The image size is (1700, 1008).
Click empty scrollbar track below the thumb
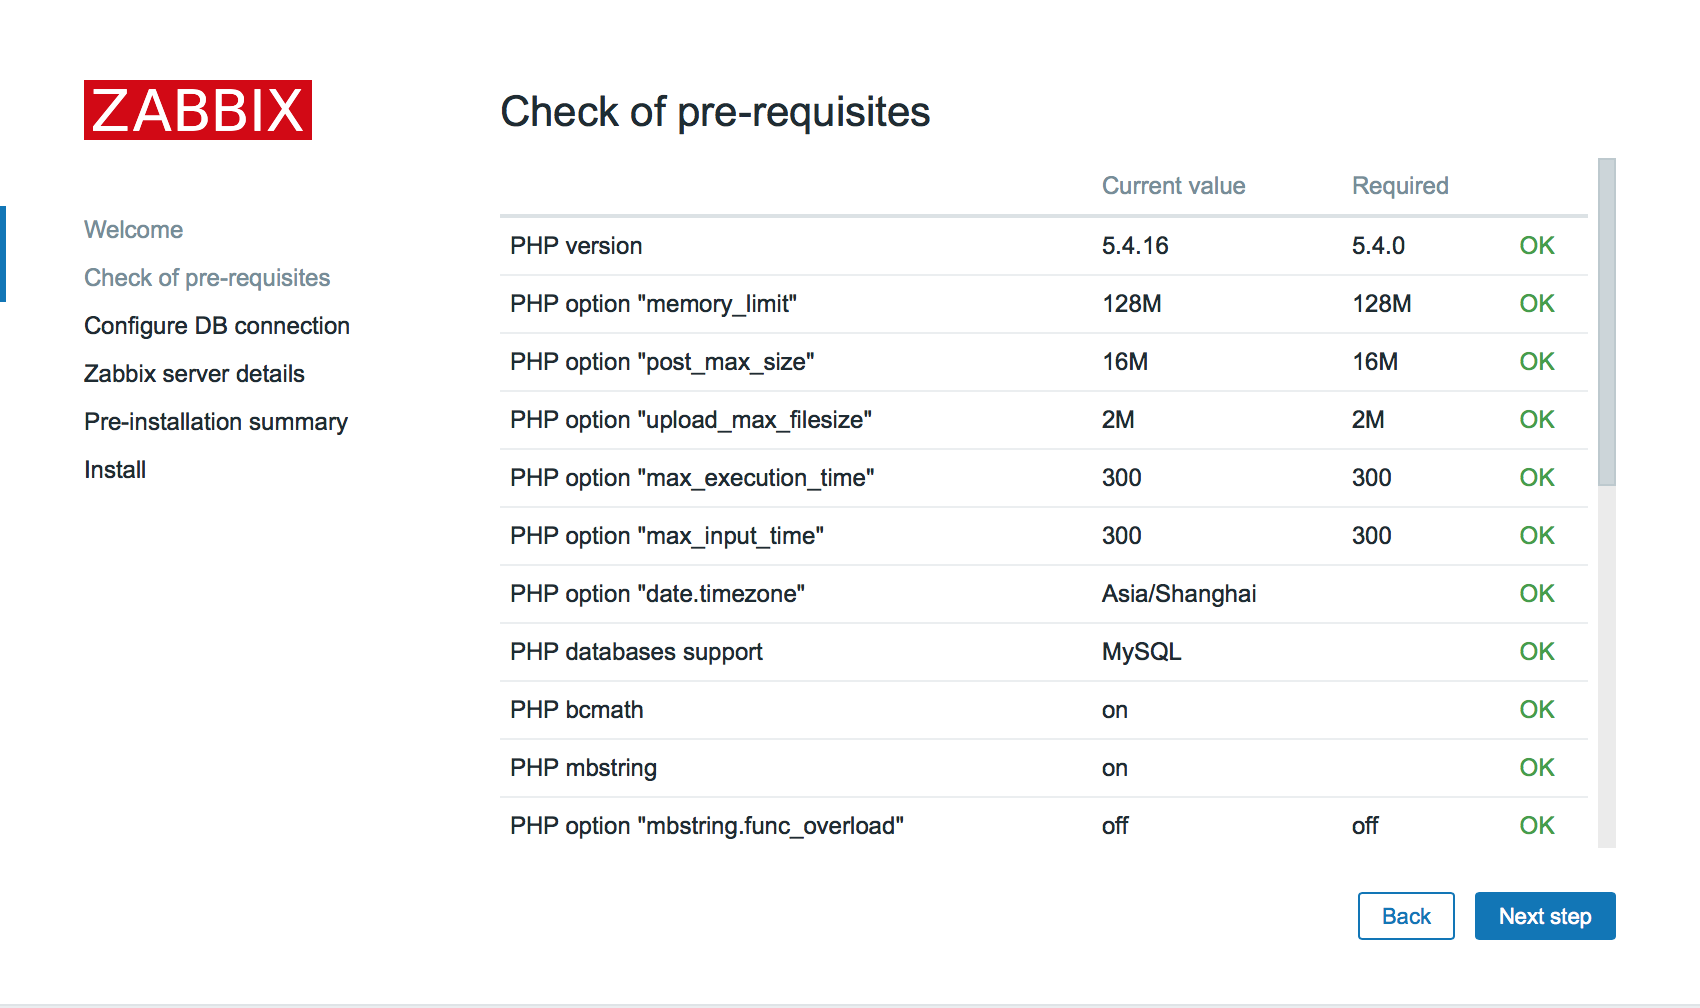pos(1607,667)
